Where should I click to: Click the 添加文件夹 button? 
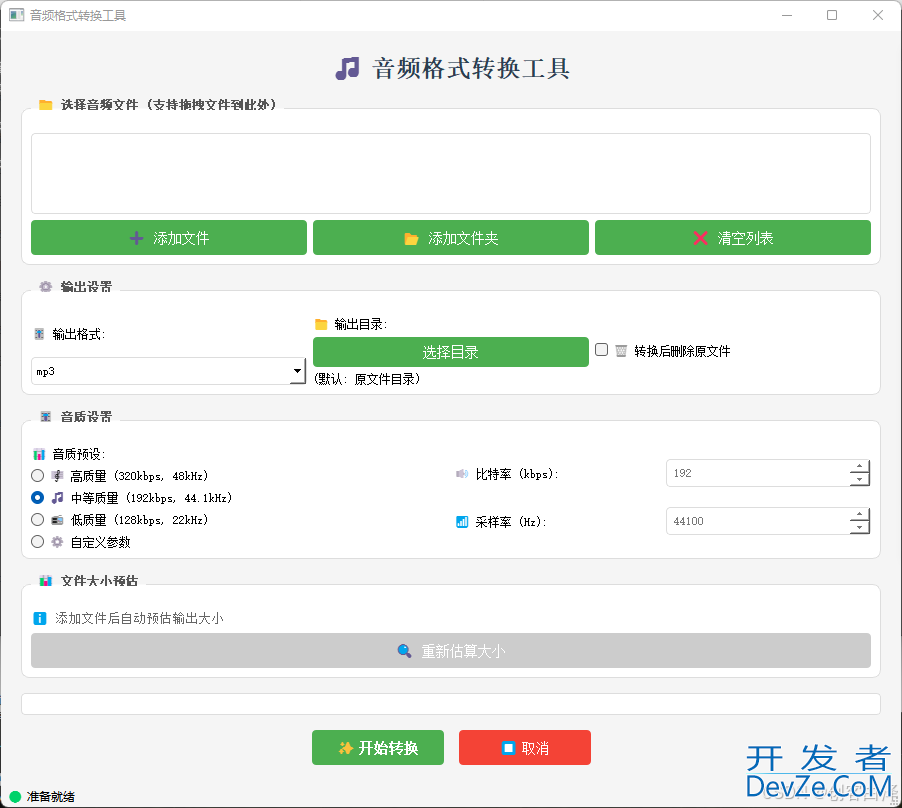coord(450,238)
